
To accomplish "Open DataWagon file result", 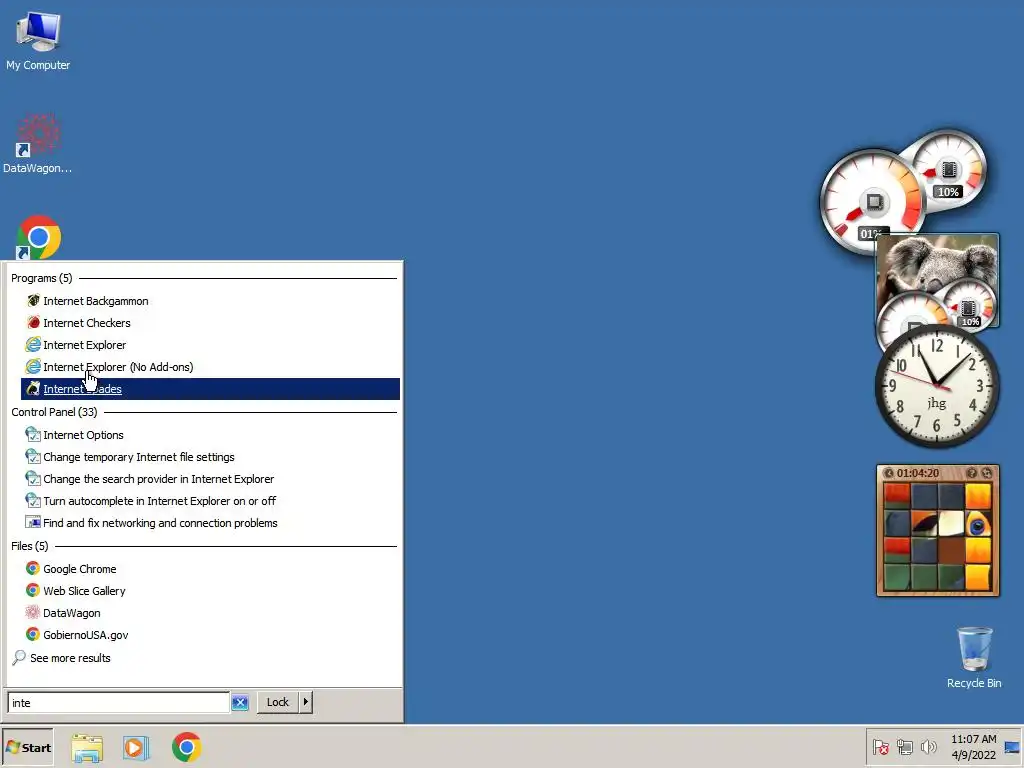I will coord(210,613).
